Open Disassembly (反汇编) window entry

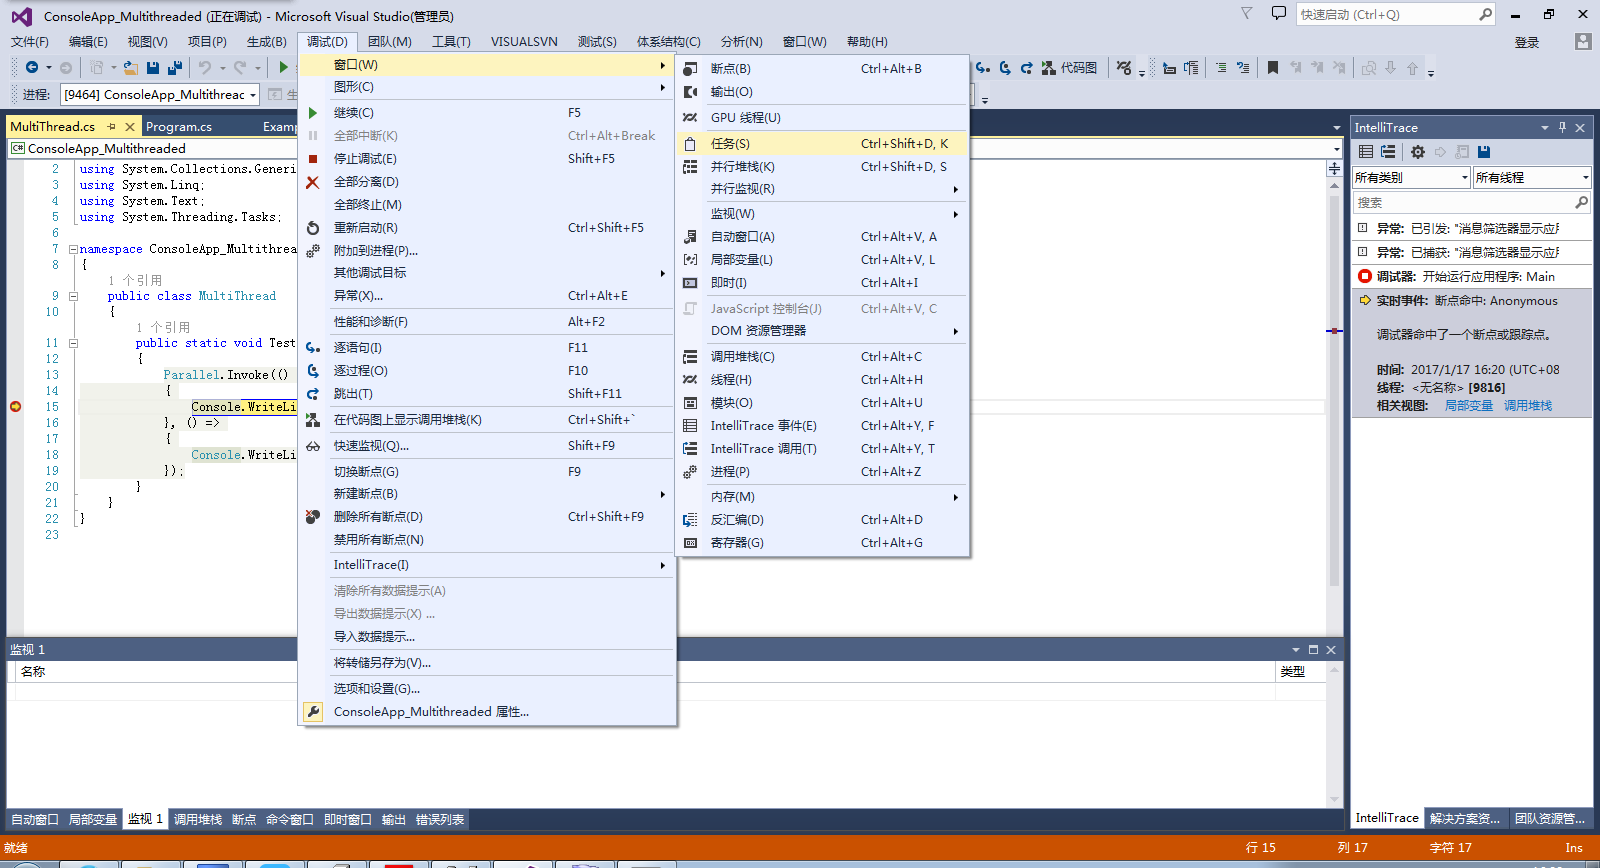click(822, 520)
